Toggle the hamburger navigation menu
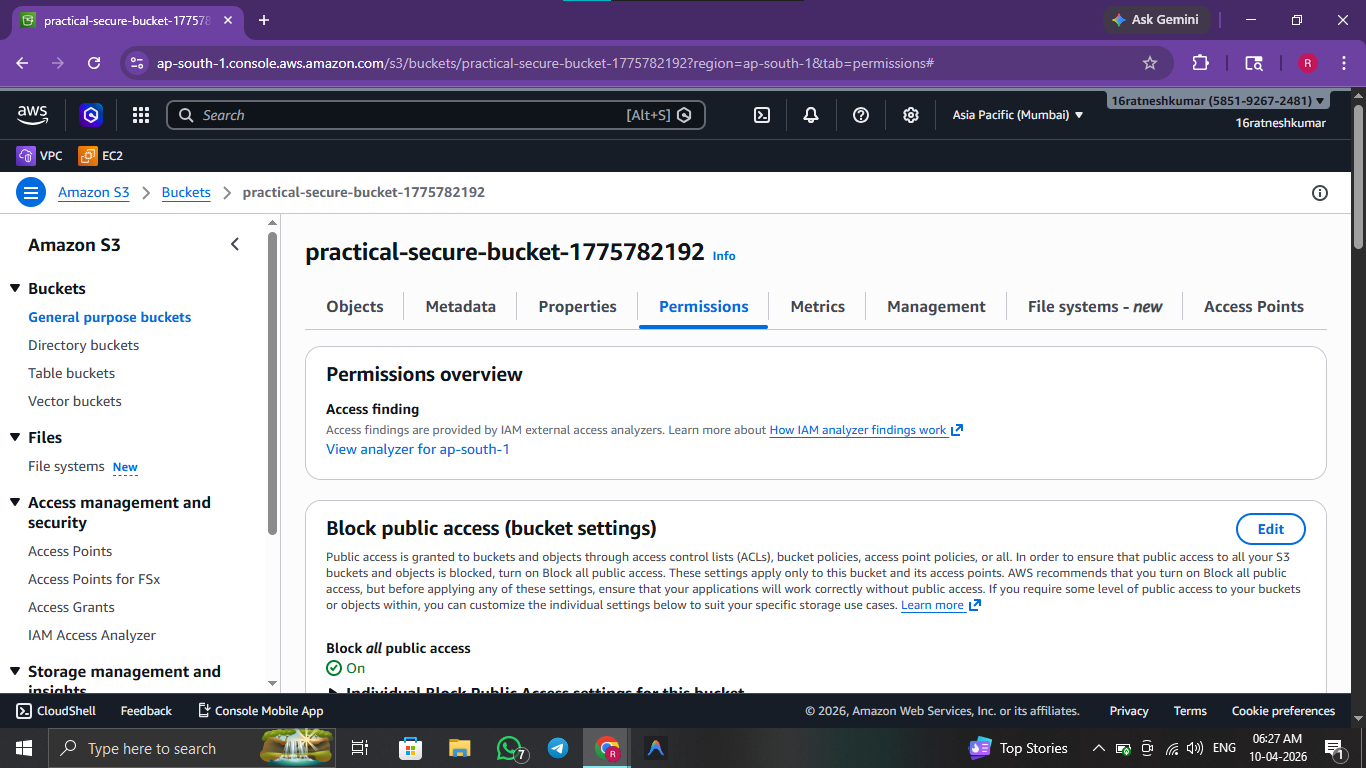Viewport: 1366px width, 768px height. (x=31, y=192)
